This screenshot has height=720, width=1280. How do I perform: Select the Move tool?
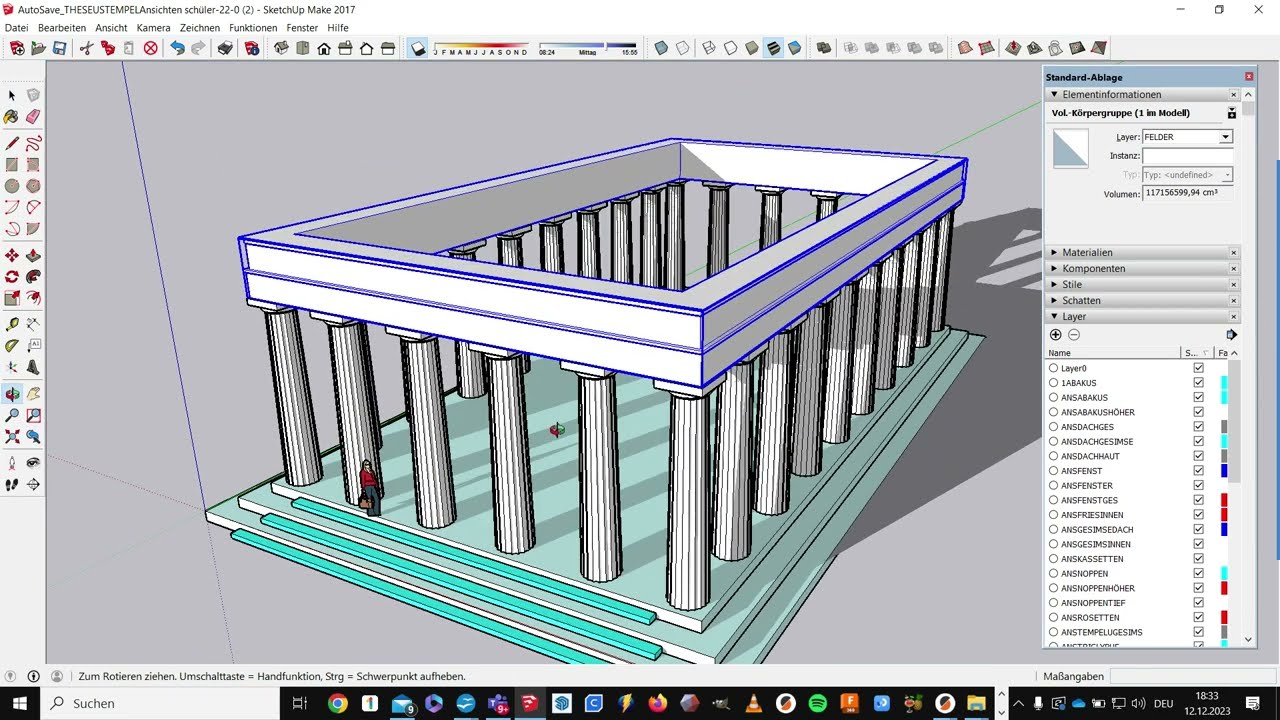(x=12, y=256)
